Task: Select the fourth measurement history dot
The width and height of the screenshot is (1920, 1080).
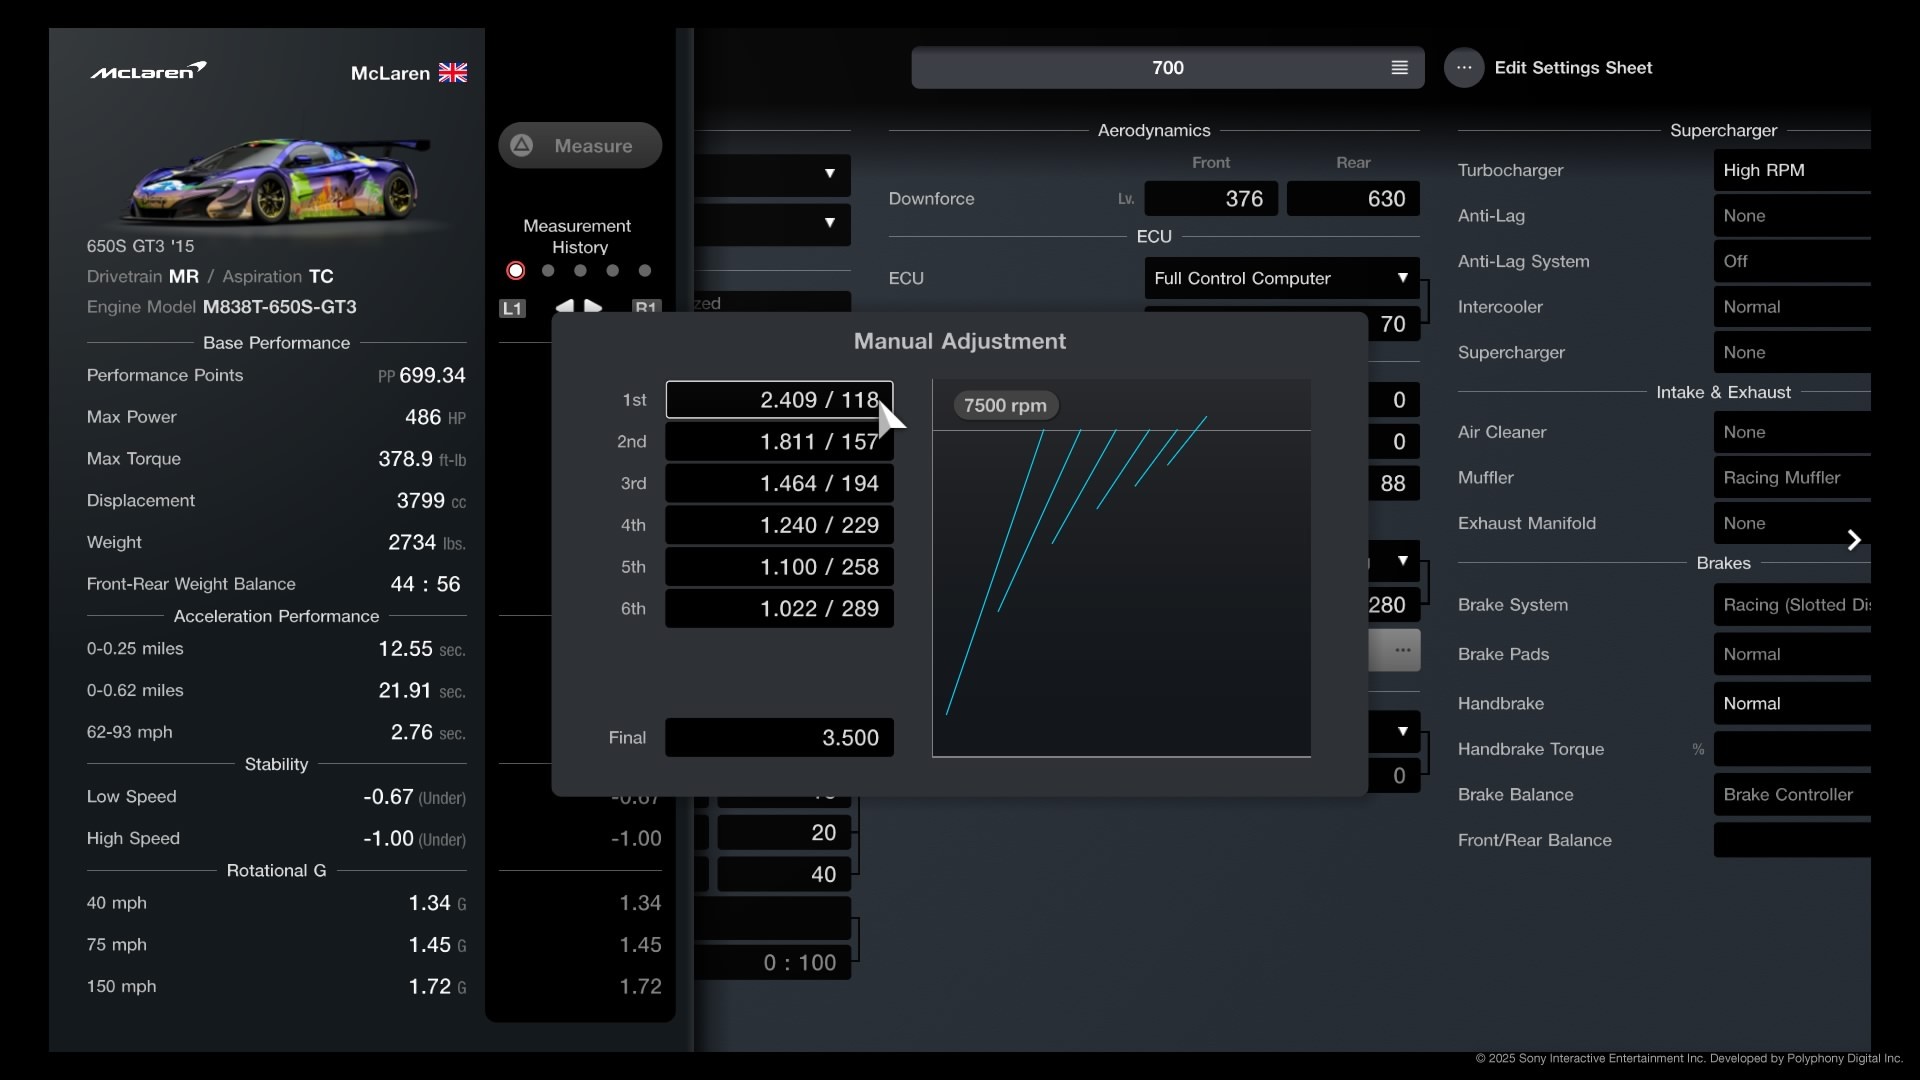Action: 613,271
